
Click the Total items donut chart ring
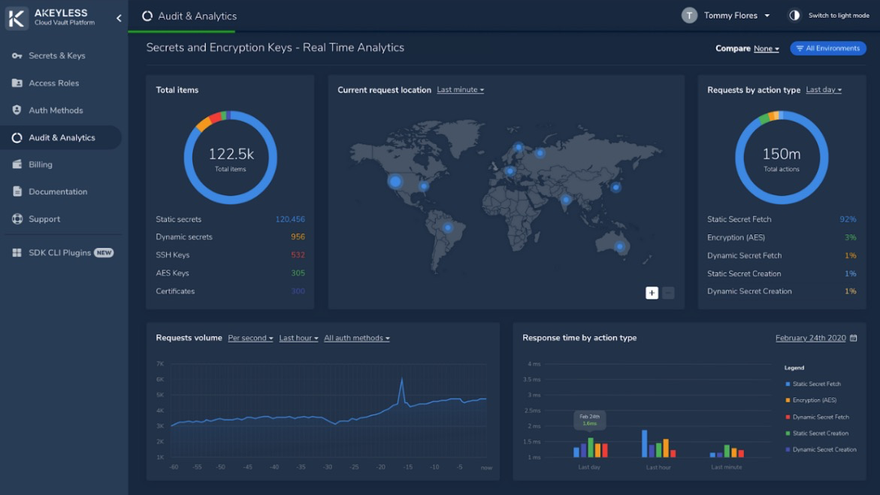[x=230, y=116]
